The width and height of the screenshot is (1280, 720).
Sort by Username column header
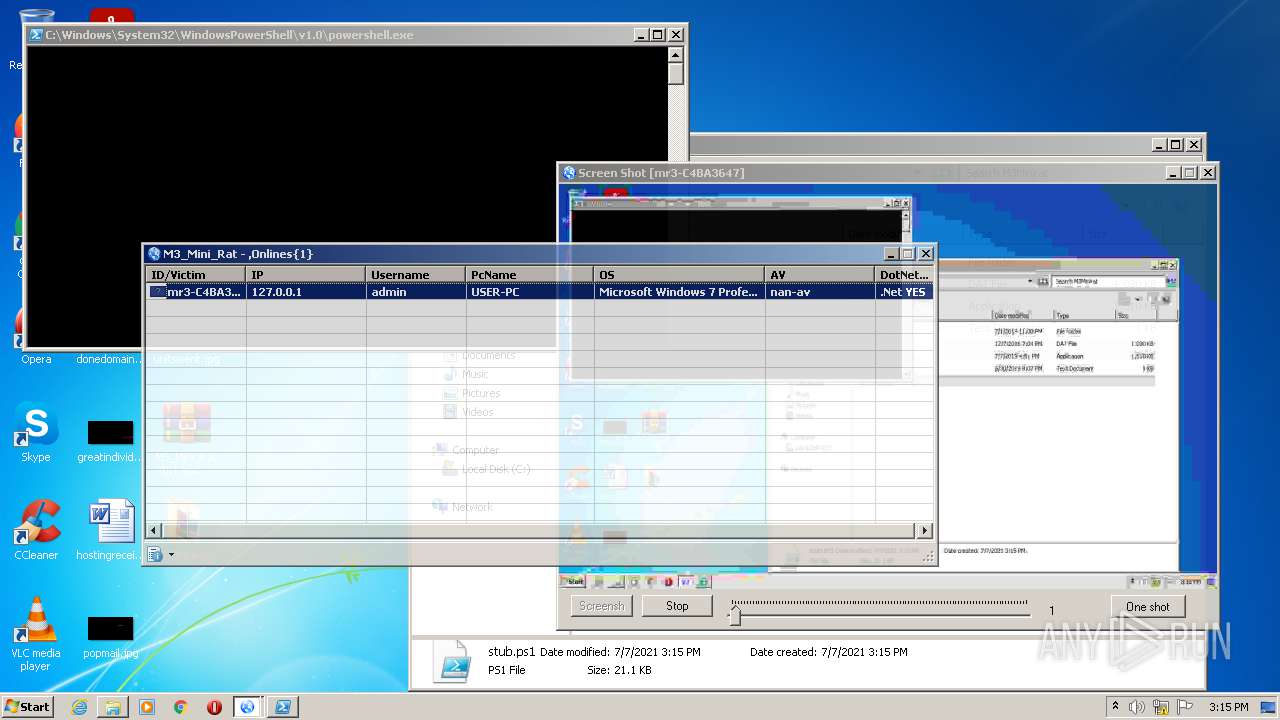coord(416,275)
